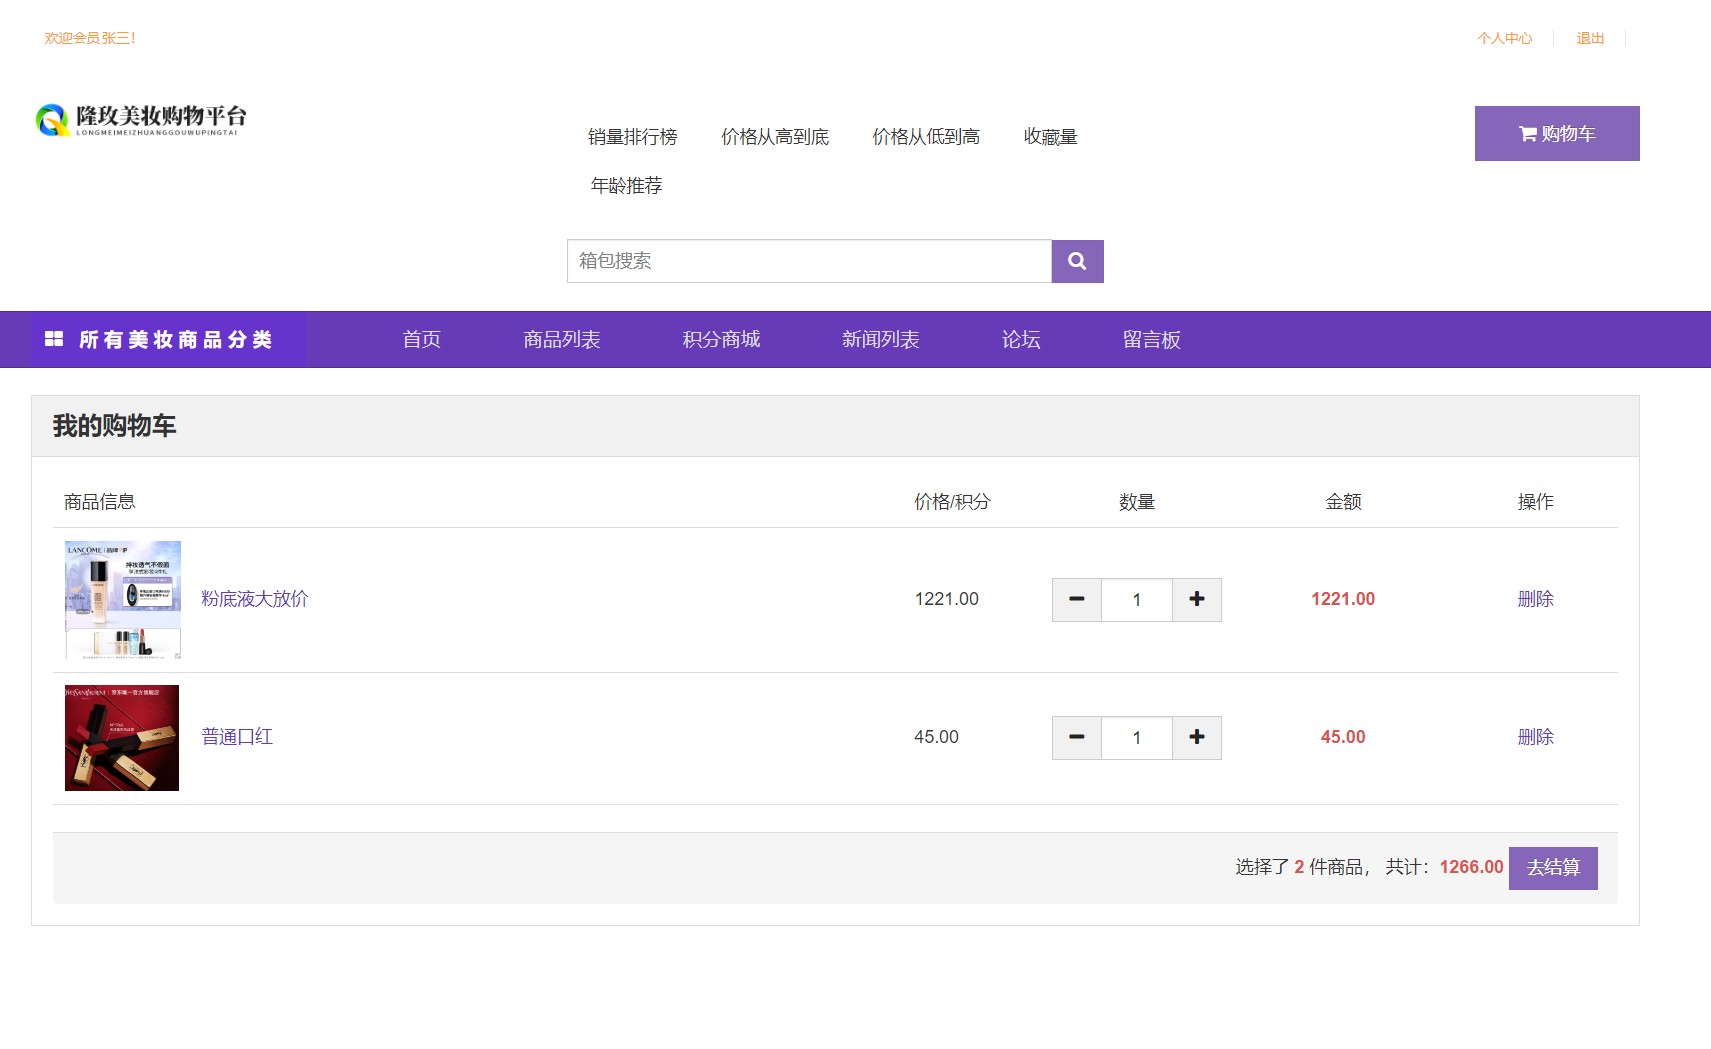Go to 商品列表 in navigation bar

[561, 340]
